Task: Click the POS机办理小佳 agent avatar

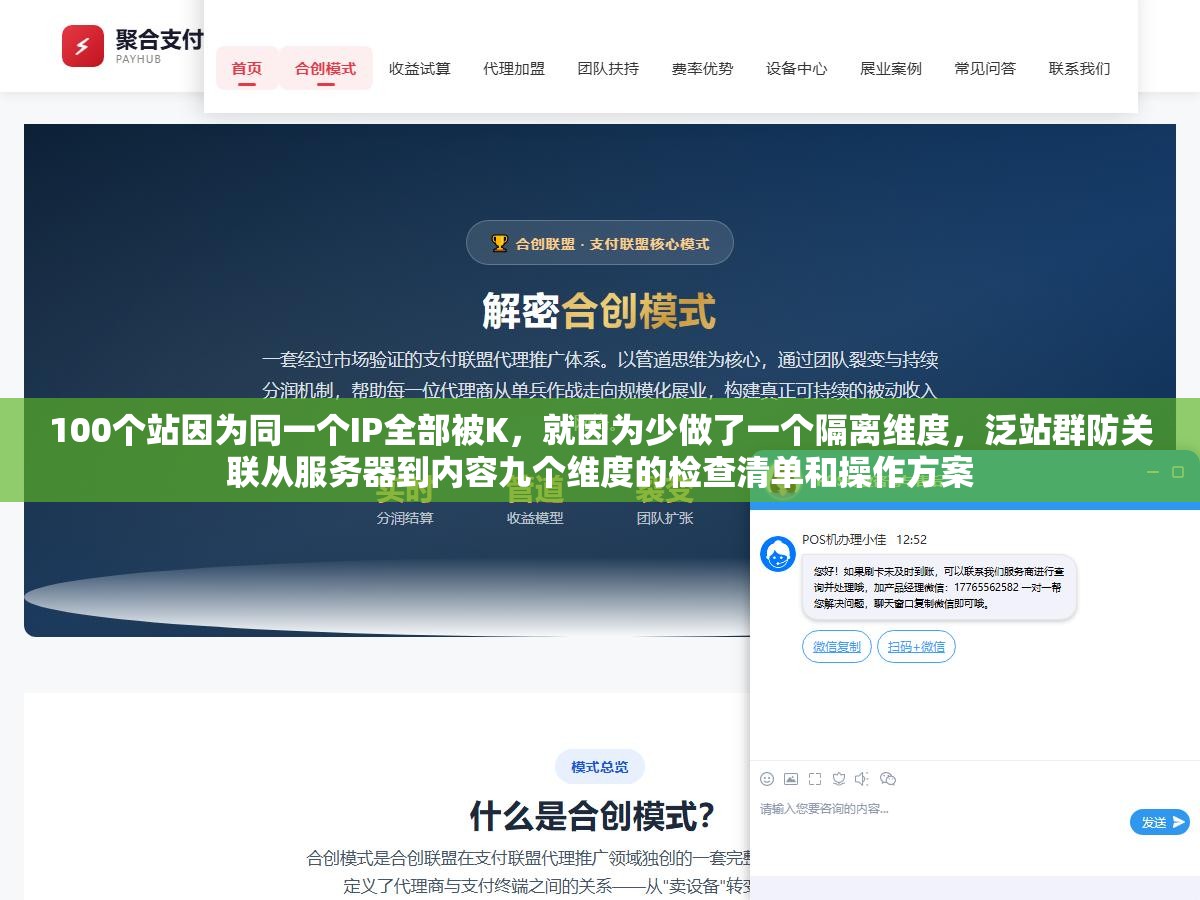Action: pos(778,554)
